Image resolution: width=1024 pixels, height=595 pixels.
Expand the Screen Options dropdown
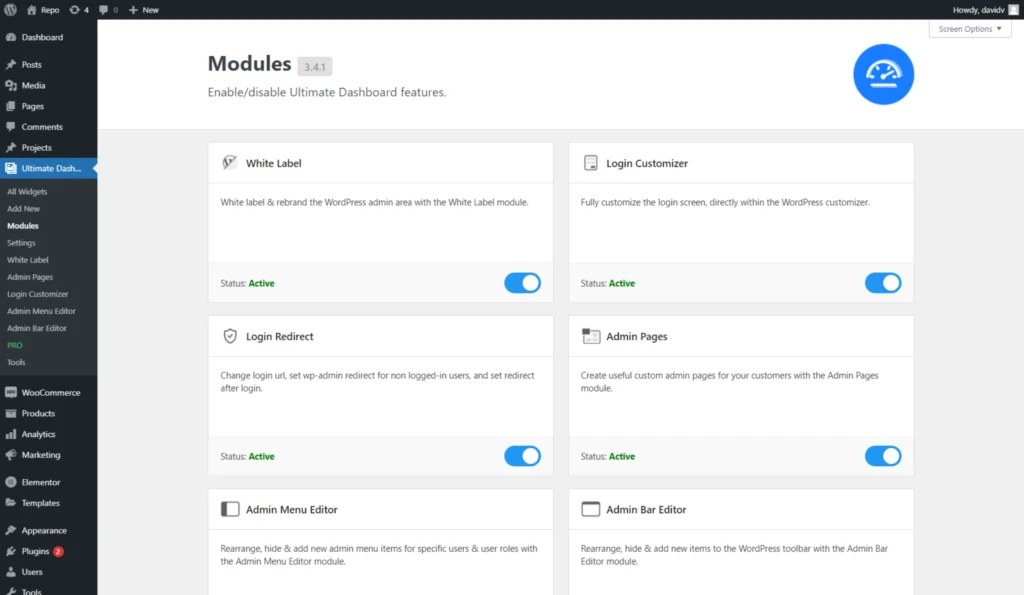(x=969, y=29)
